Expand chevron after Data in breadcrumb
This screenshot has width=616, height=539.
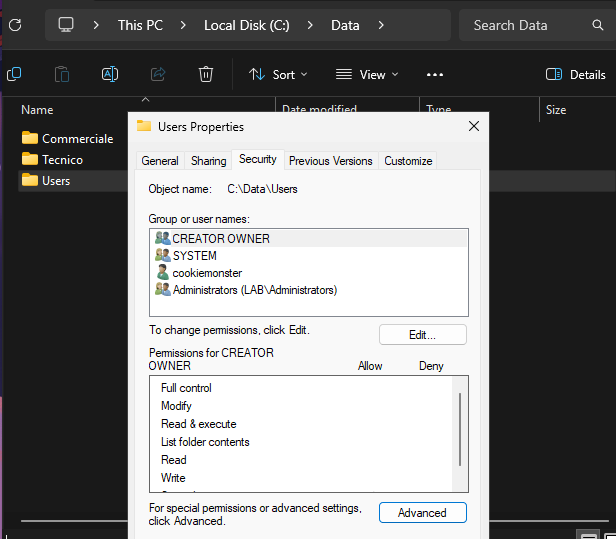[x=381, y=25]
